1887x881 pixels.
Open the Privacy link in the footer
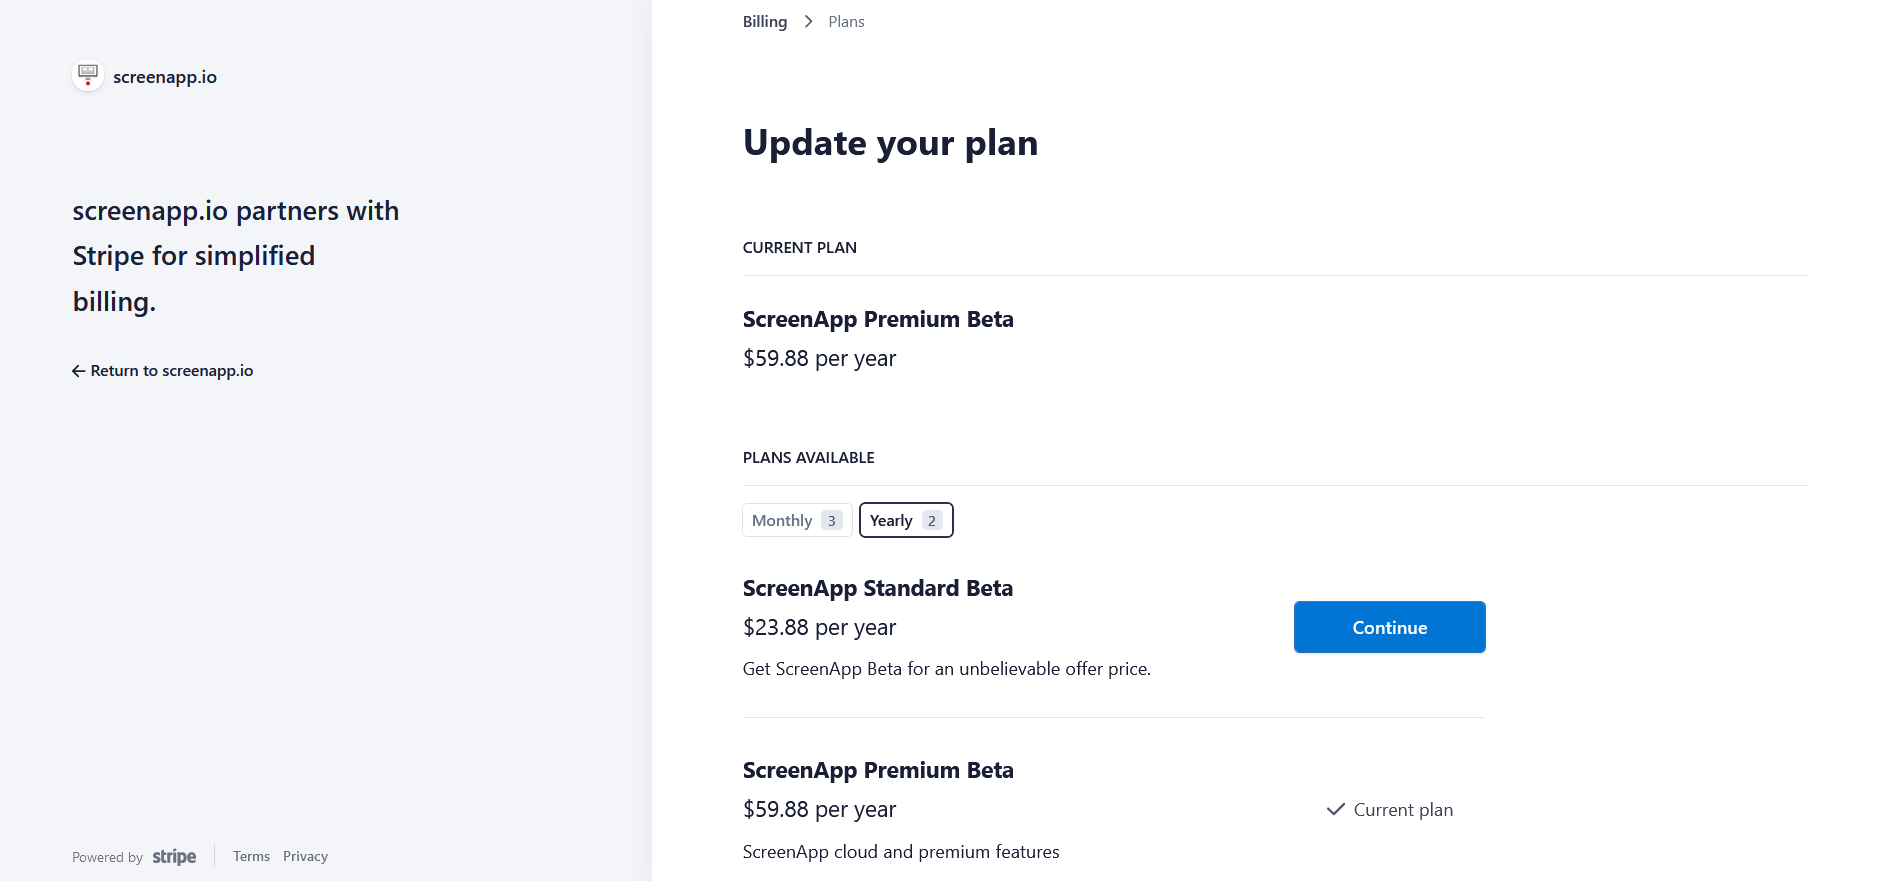click(x=305, y=857)
